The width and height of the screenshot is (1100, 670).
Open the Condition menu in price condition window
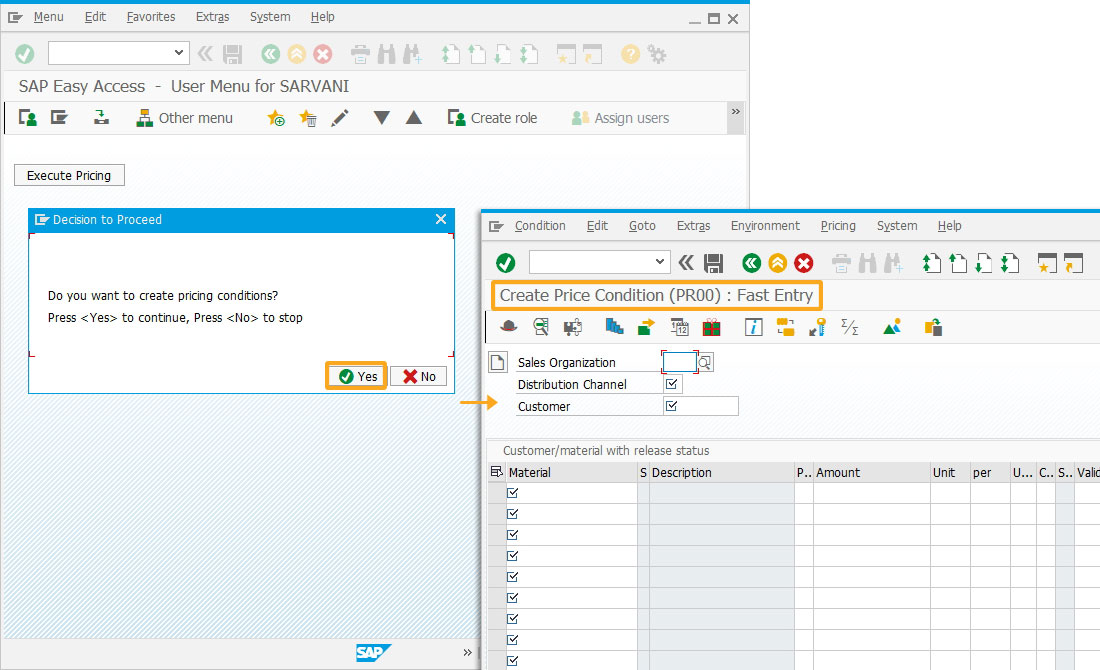coord(539,226)
